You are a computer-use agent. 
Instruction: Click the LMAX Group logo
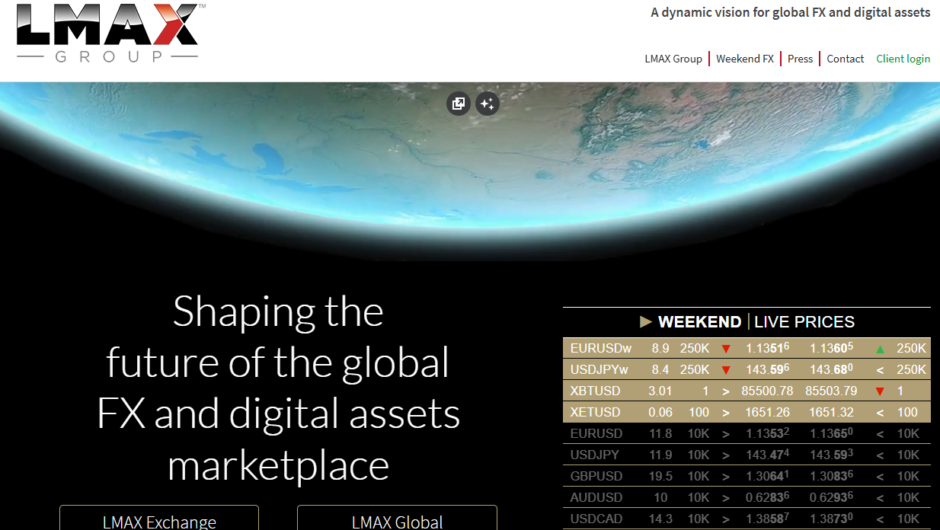110,34
